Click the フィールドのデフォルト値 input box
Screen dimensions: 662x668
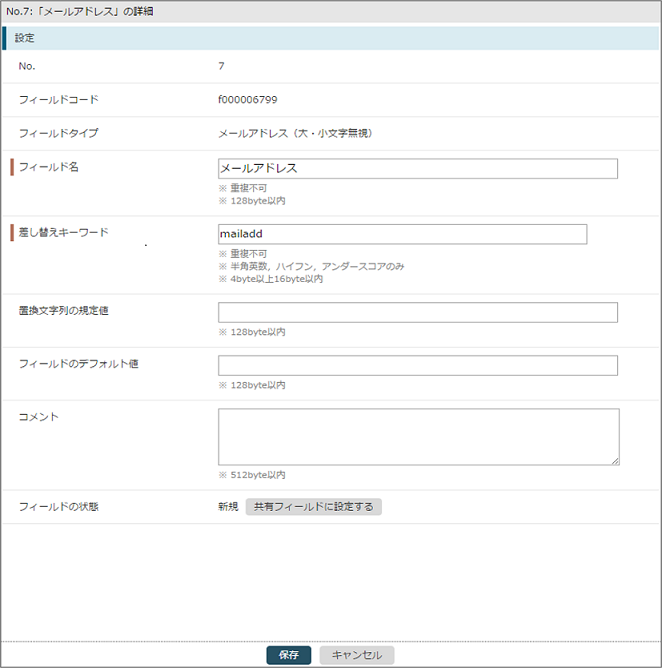(417, 366)
